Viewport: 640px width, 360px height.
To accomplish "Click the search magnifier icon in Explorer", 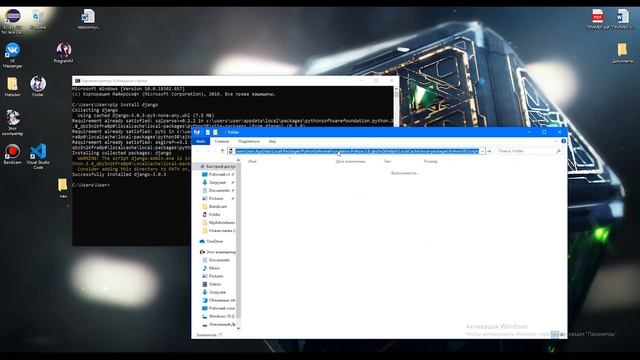I will [558, 151].
